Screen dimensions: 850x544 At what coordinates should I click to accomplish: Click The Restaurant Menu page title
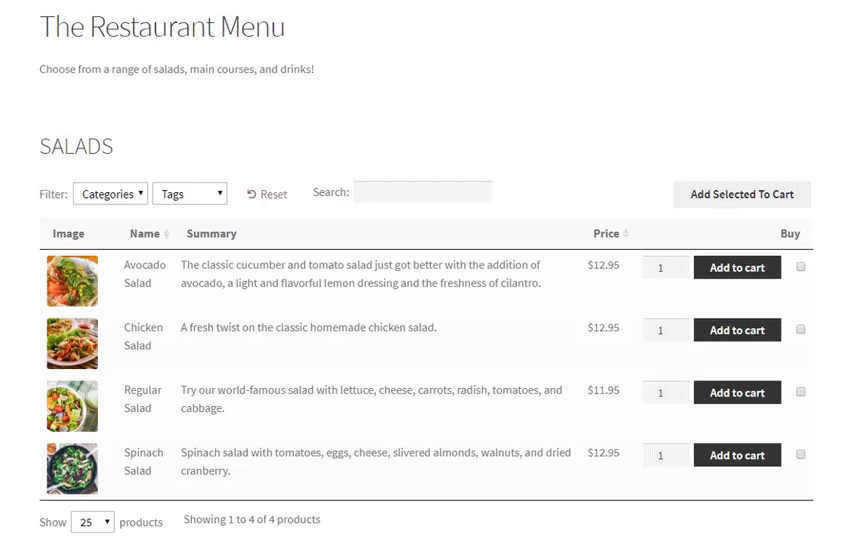click(162, 27)
